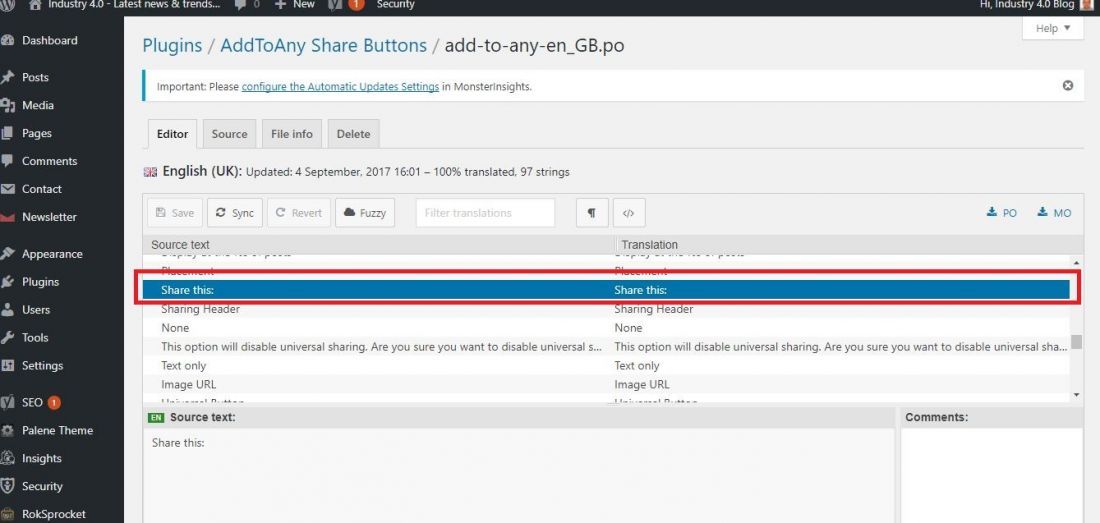
Task: Switch to the File info tab
Action: [x=292, y=134]
